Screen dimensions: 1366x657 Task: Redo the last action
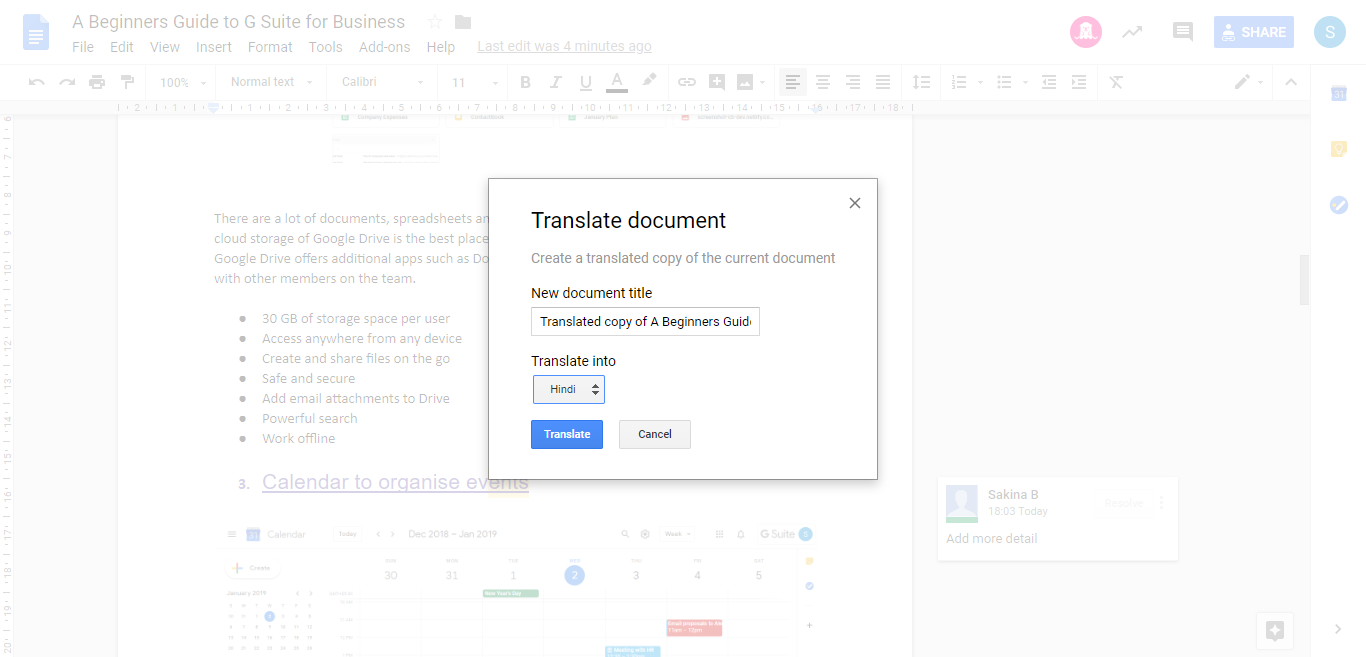point(67,82)
